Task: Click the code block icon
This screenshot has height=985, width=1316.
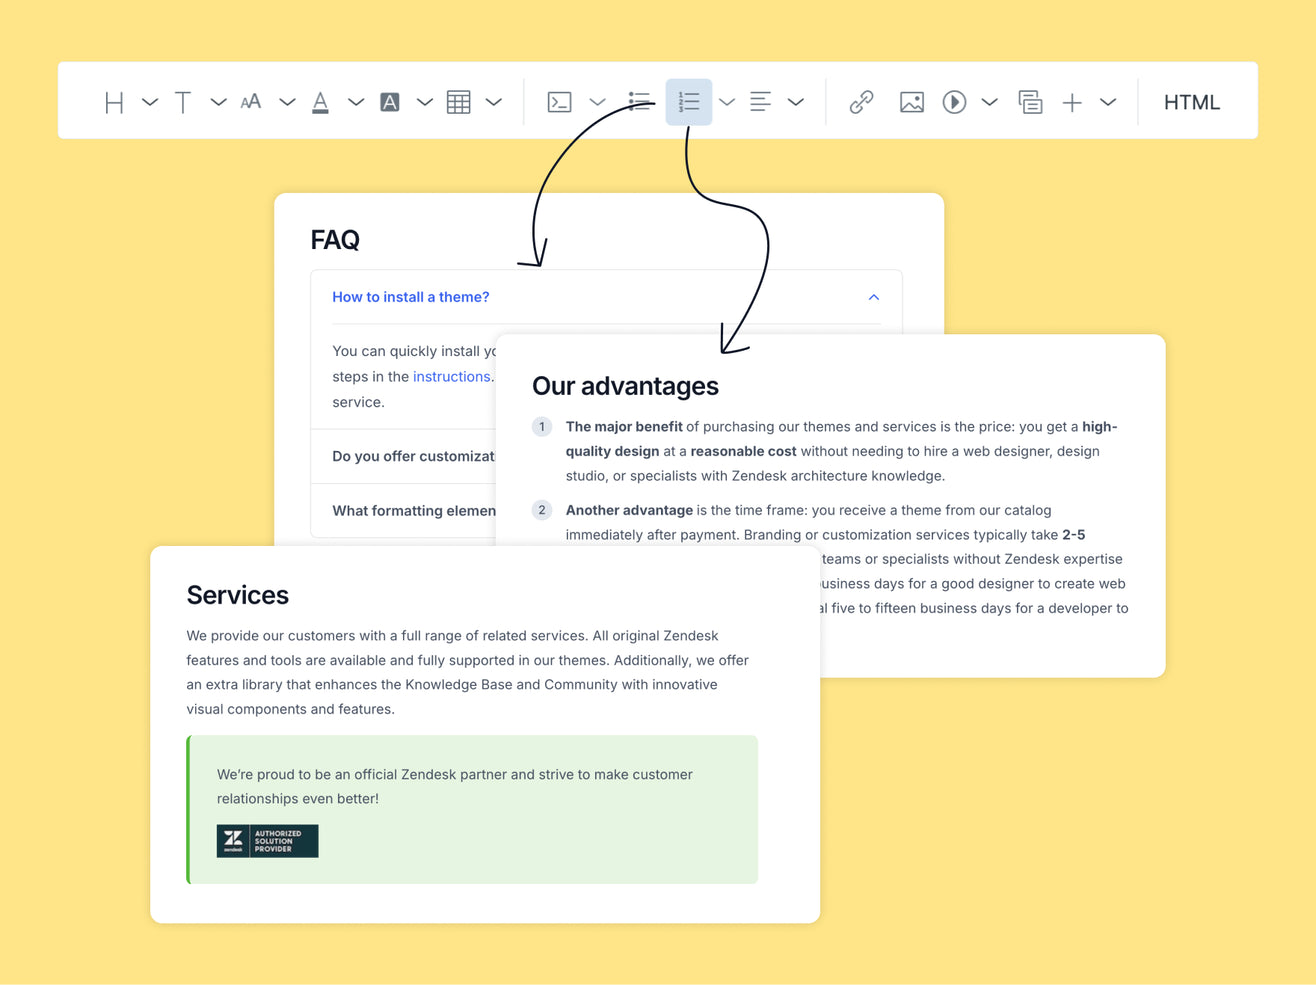Action: pos(560,101)
